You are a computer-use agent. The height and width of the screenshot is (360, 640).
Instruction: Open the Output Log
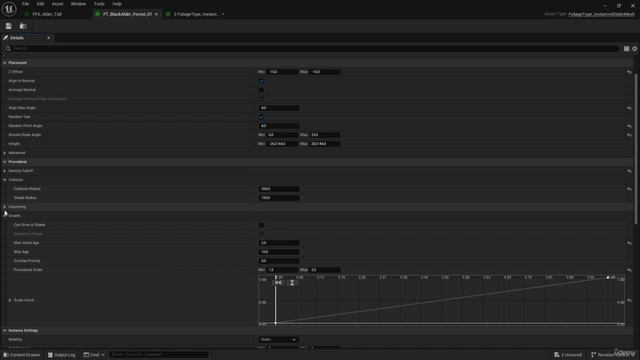pos(62,355)
